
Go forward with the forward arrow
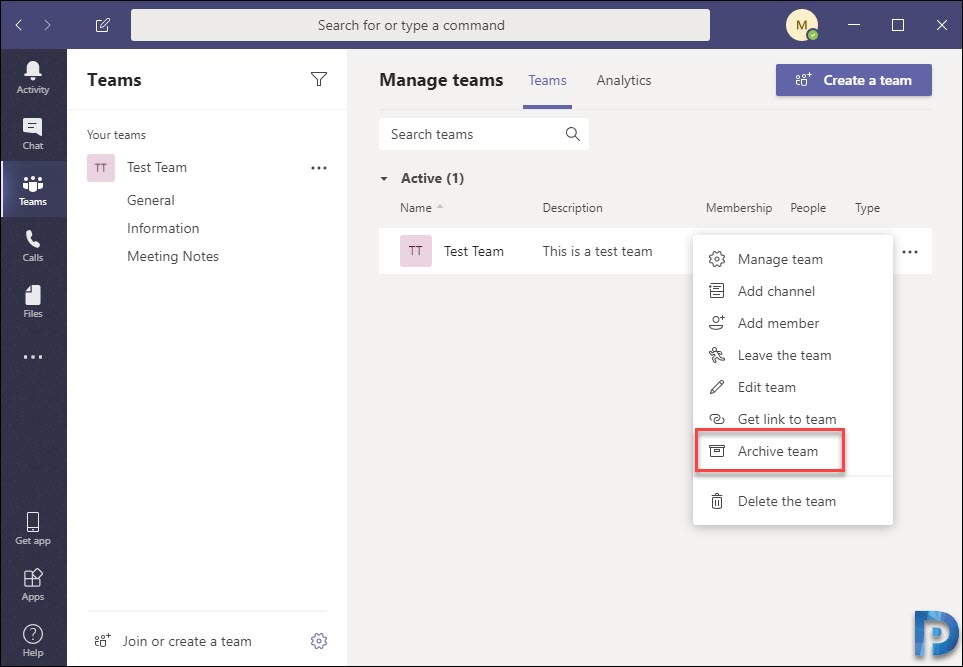[x=47, y=25]
